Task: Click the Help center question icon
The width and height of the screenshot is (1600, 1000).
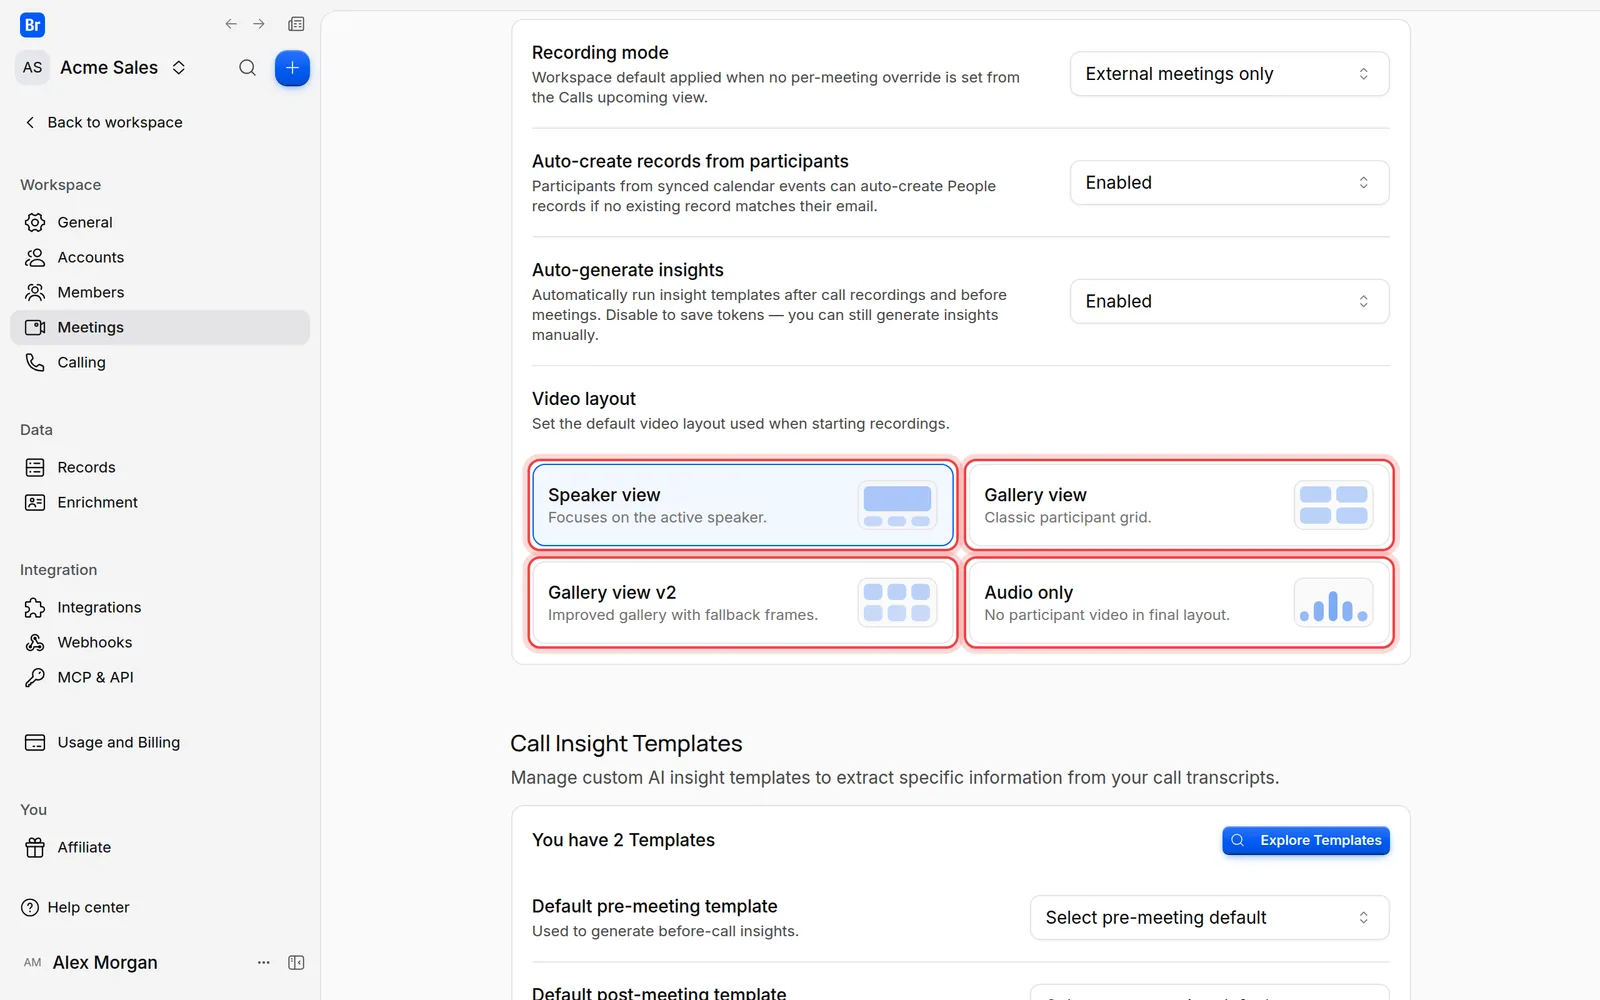Action: [x=30, y=907]
